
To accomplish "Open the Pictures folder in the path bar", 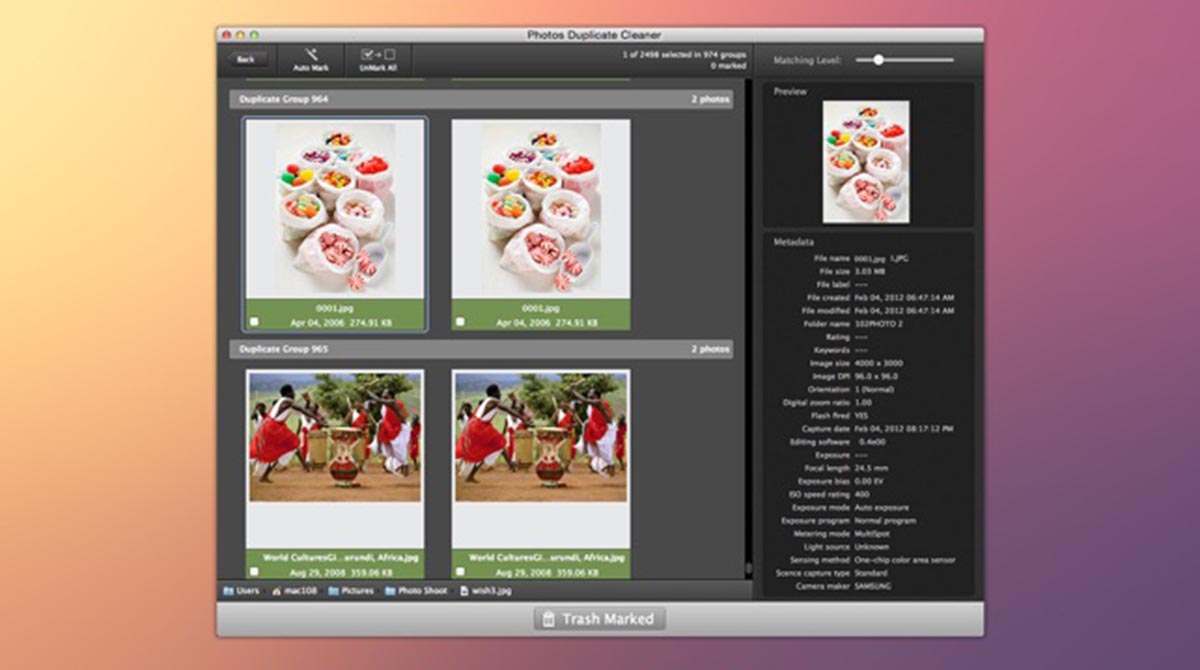I will (x=351, y=591).
